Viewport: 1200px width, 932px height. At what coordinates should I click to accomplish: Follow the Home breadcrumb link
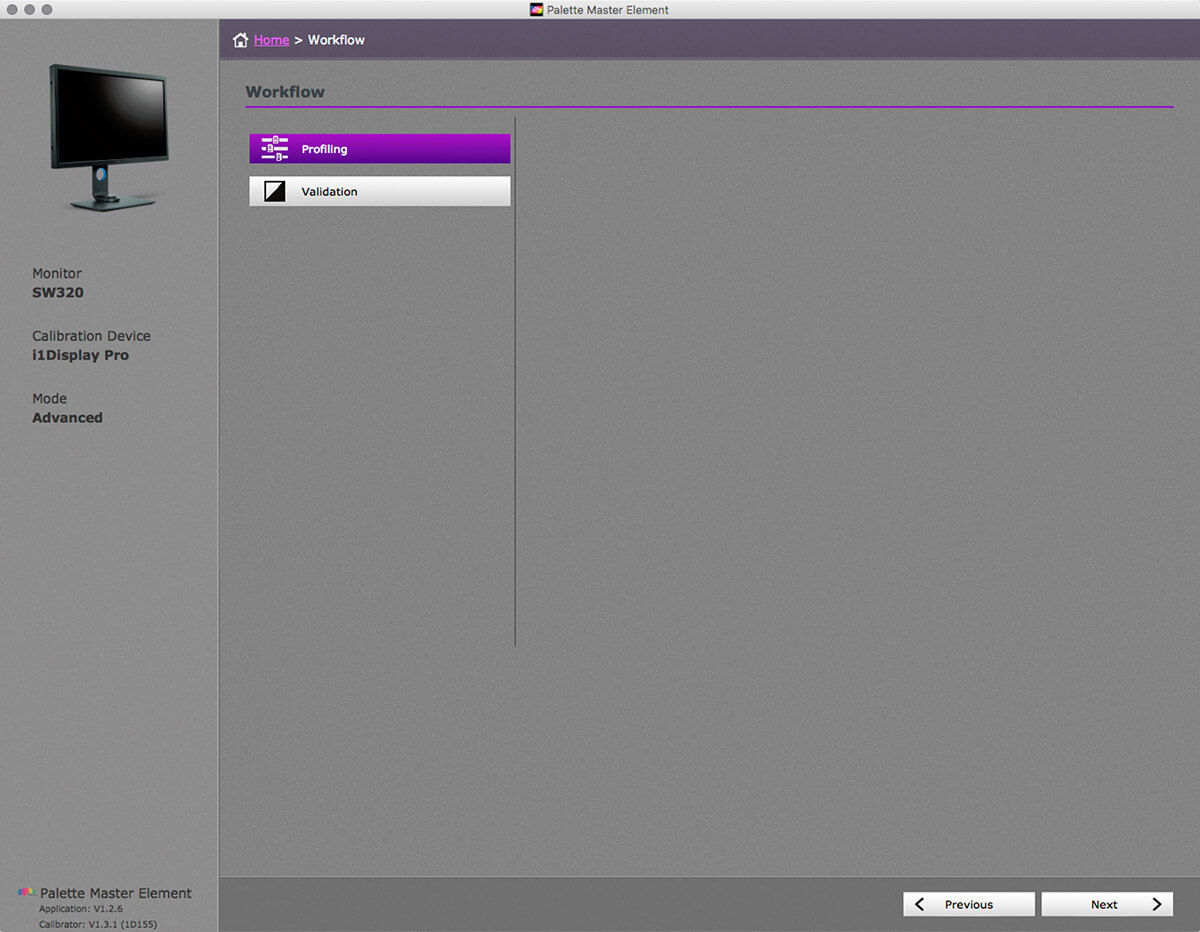pyautogui.click(x=271, y=40)
